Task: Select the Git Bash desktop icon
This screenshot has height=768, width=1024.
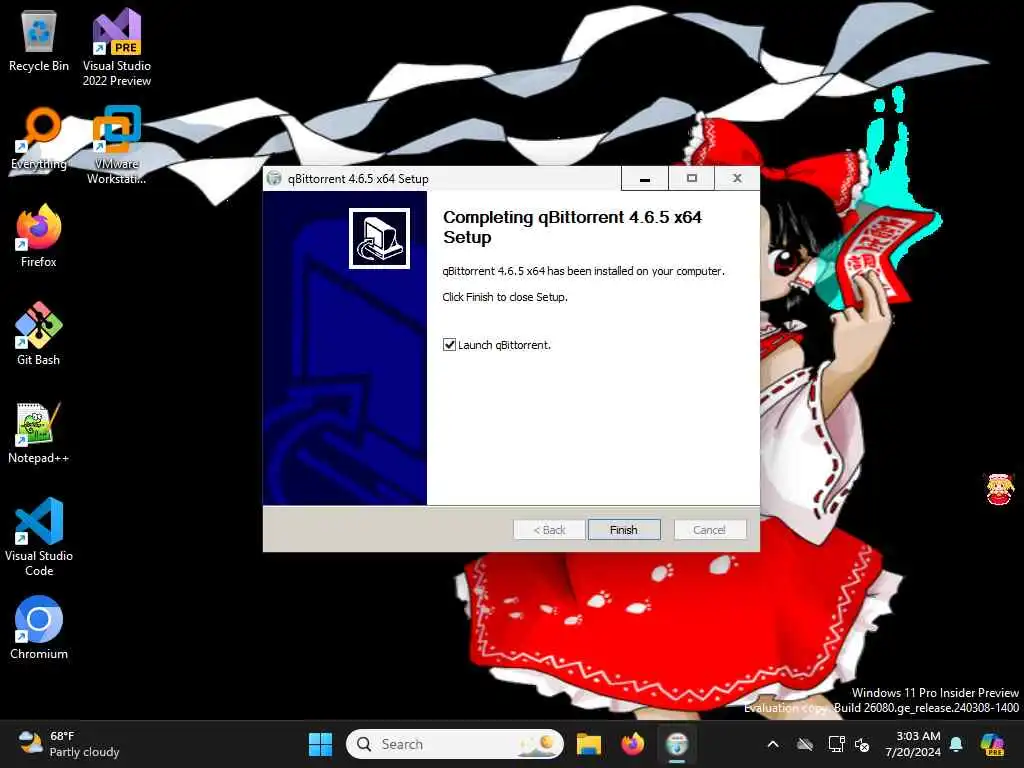Action: (39, 334)
